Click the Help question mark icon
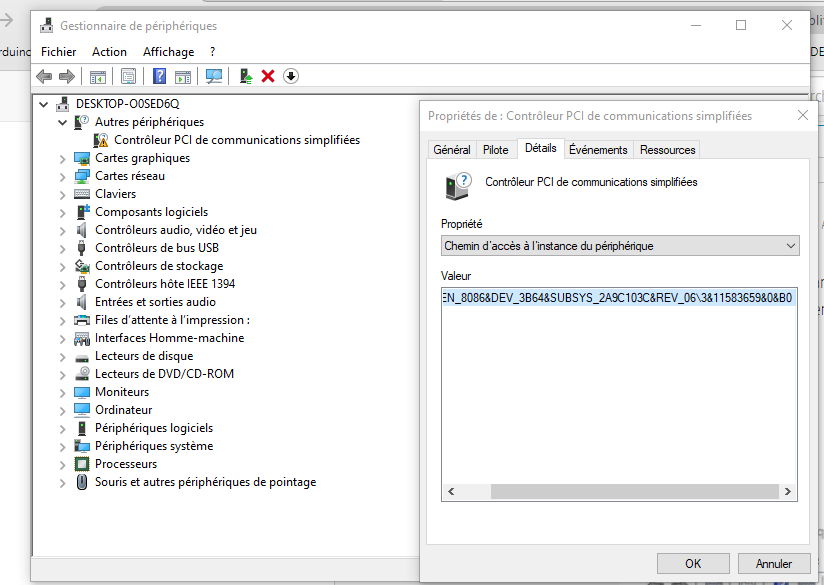 pyautogui.click(x=159, y=76)
